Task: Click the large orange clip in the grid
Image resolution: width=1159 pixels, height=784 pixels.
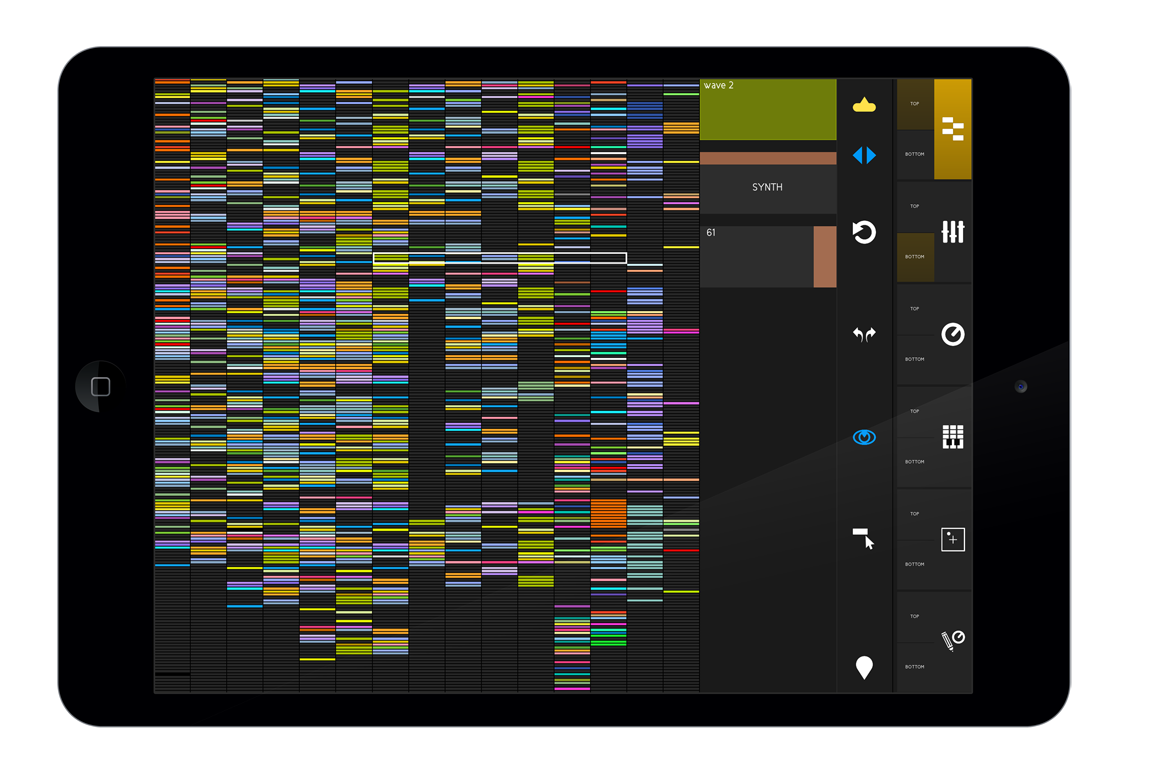Action: (608, 513)
